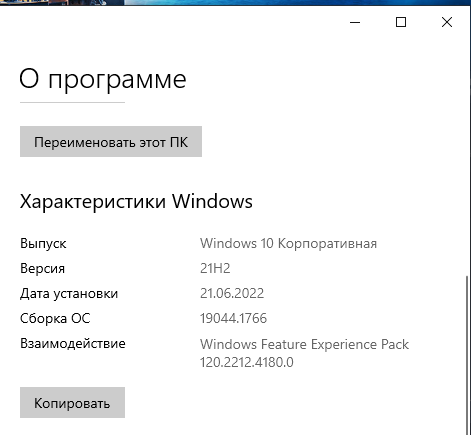Click the Взаимодействие label
Viewport: 471px width, 435px height.
click(x=73, y=343)
